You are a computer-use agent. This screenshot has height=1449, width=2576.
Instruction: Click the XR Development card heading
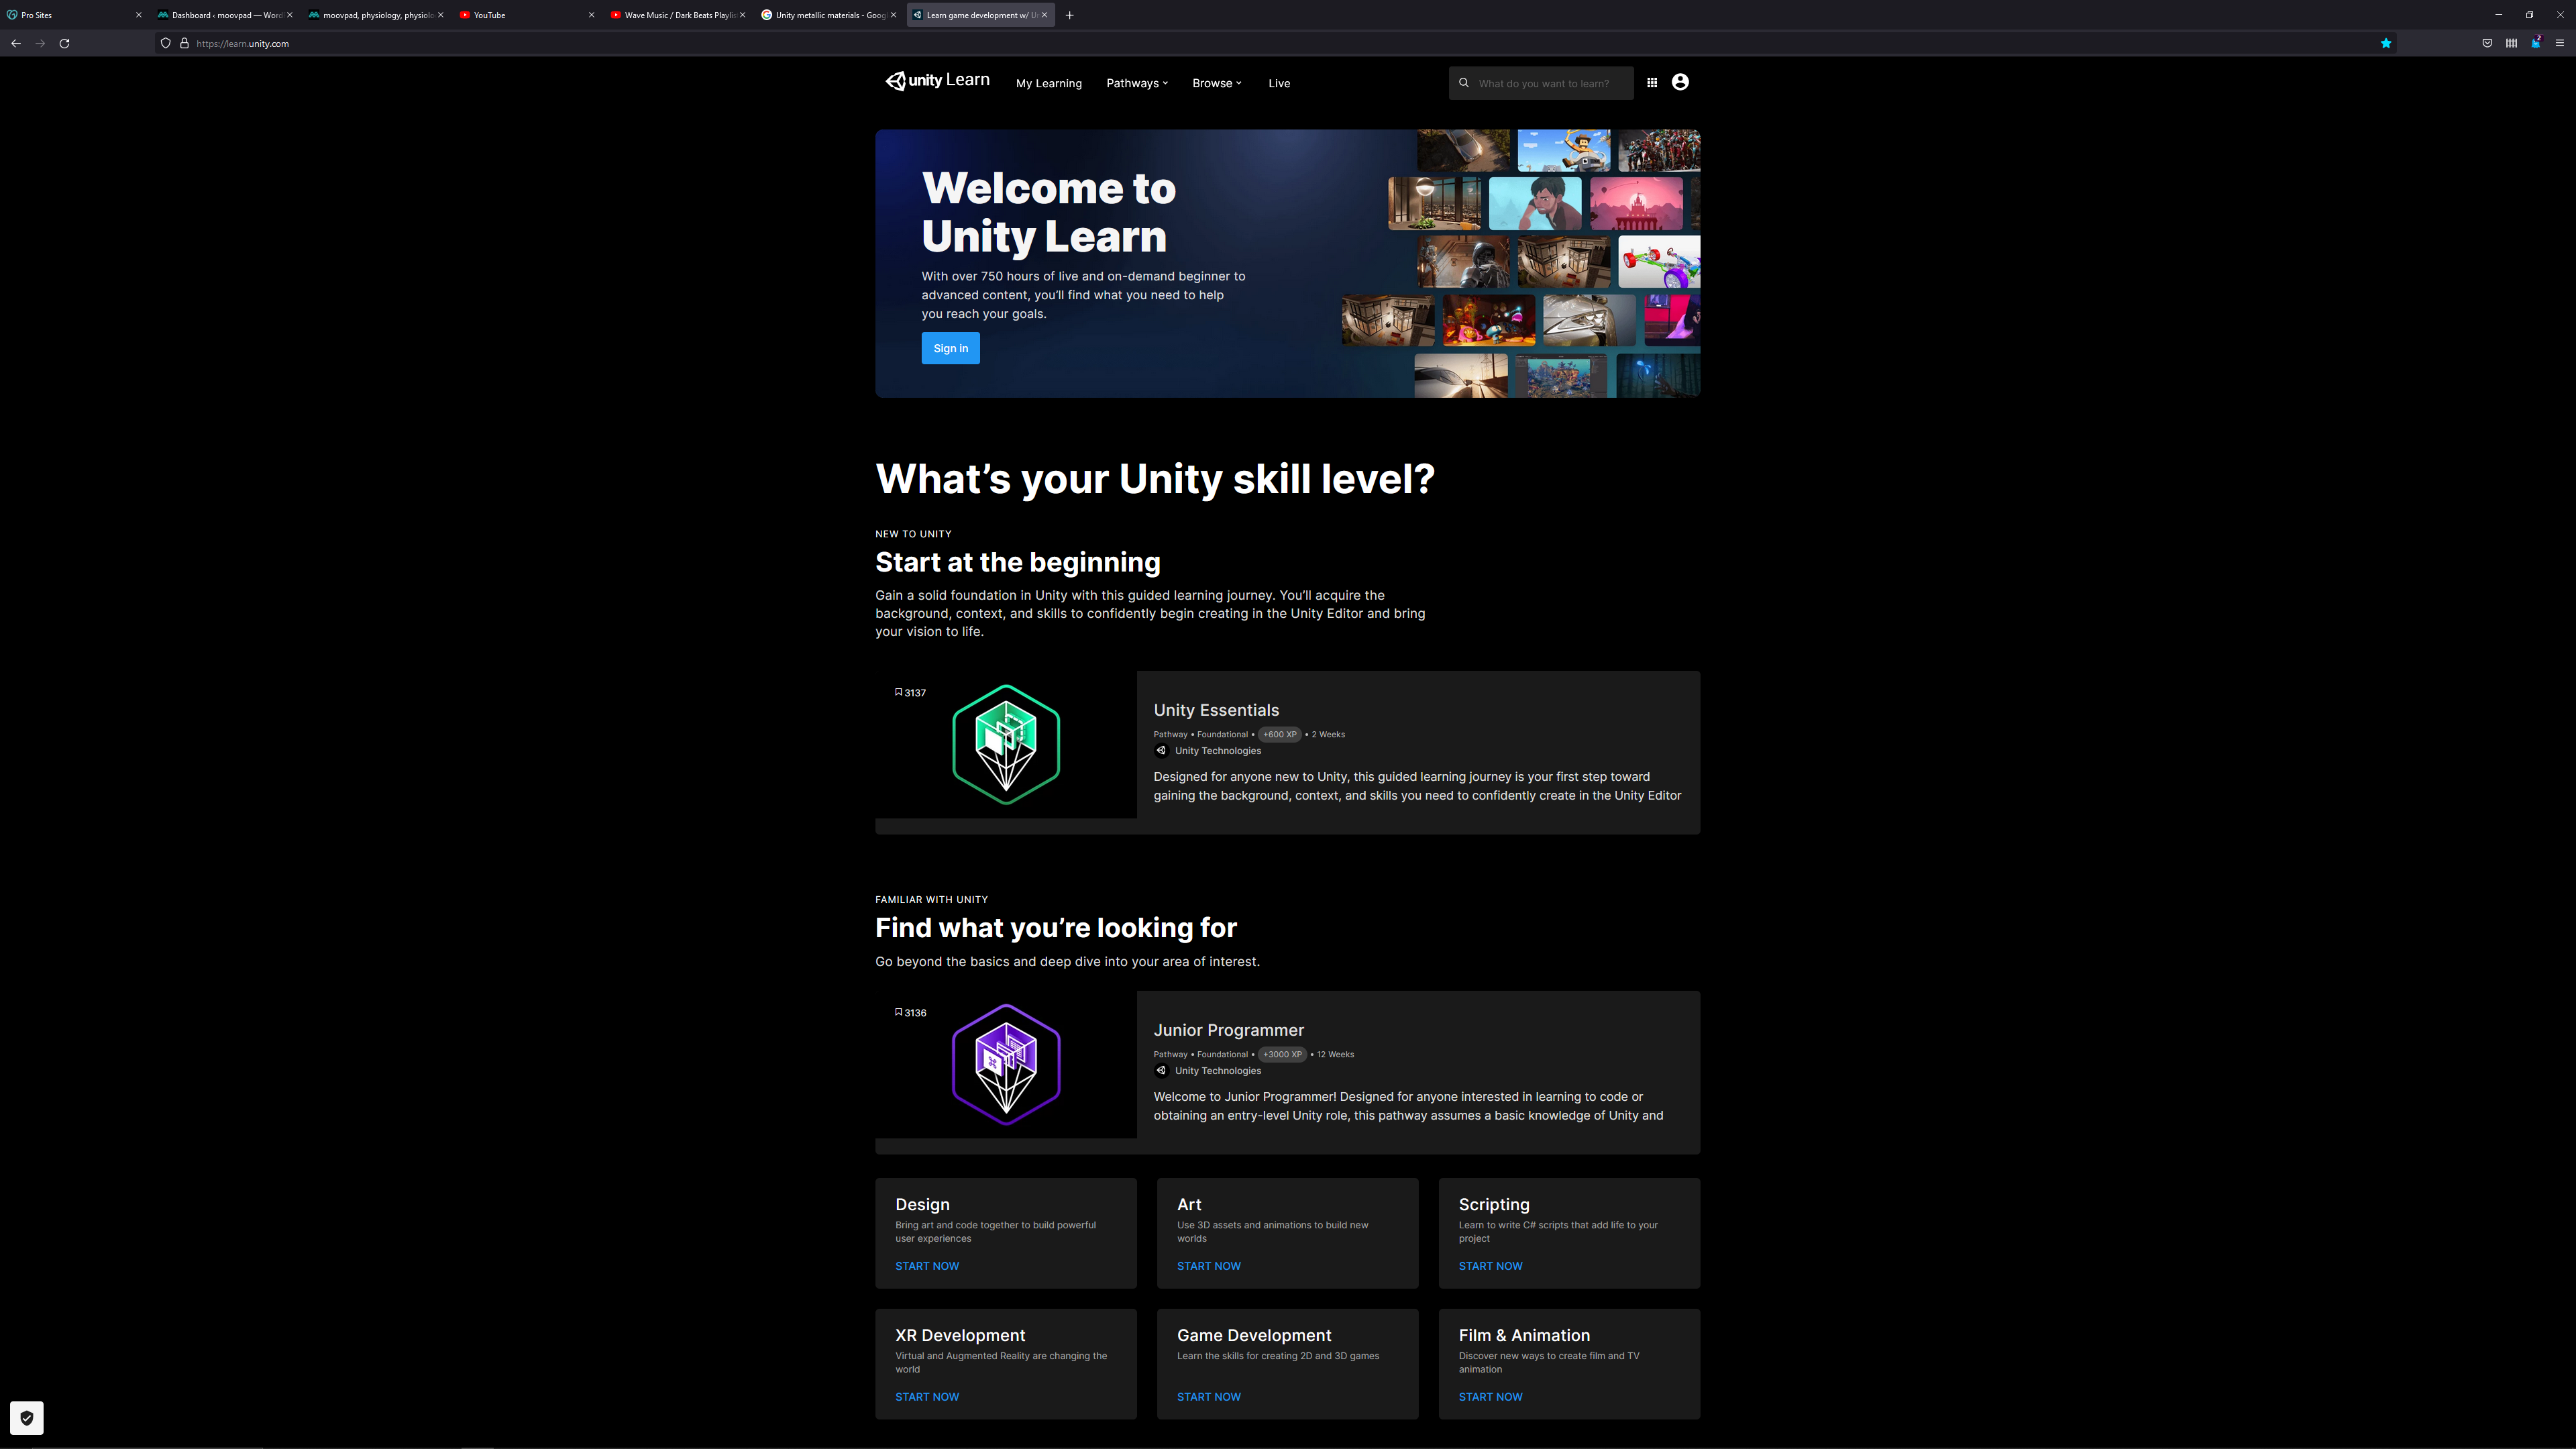coord(960,1335)
